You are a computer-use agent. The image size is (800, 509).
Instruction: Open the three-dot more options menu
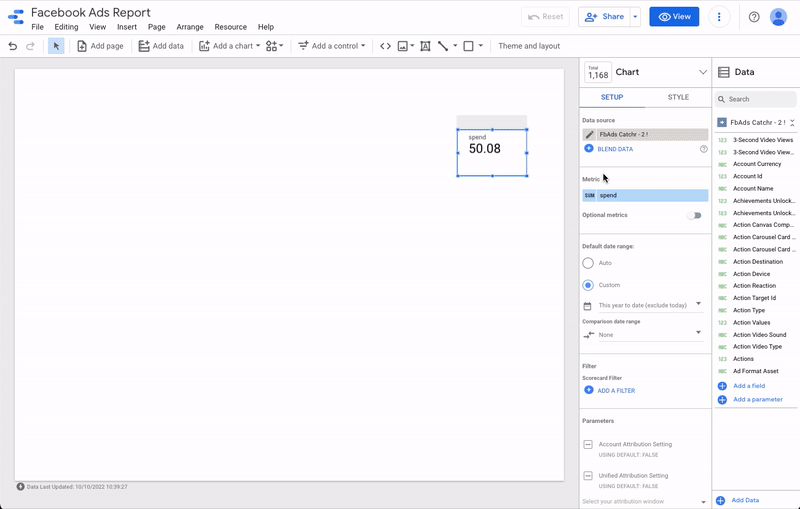click(718, 17)
